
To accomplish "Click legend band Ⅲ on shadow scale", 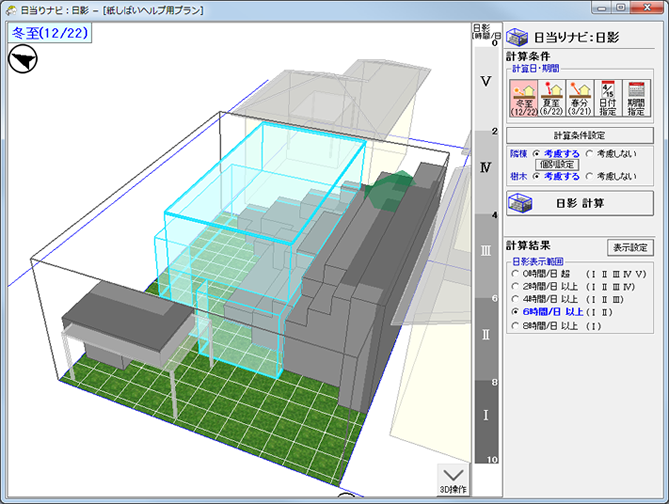I will coord(486,256).
